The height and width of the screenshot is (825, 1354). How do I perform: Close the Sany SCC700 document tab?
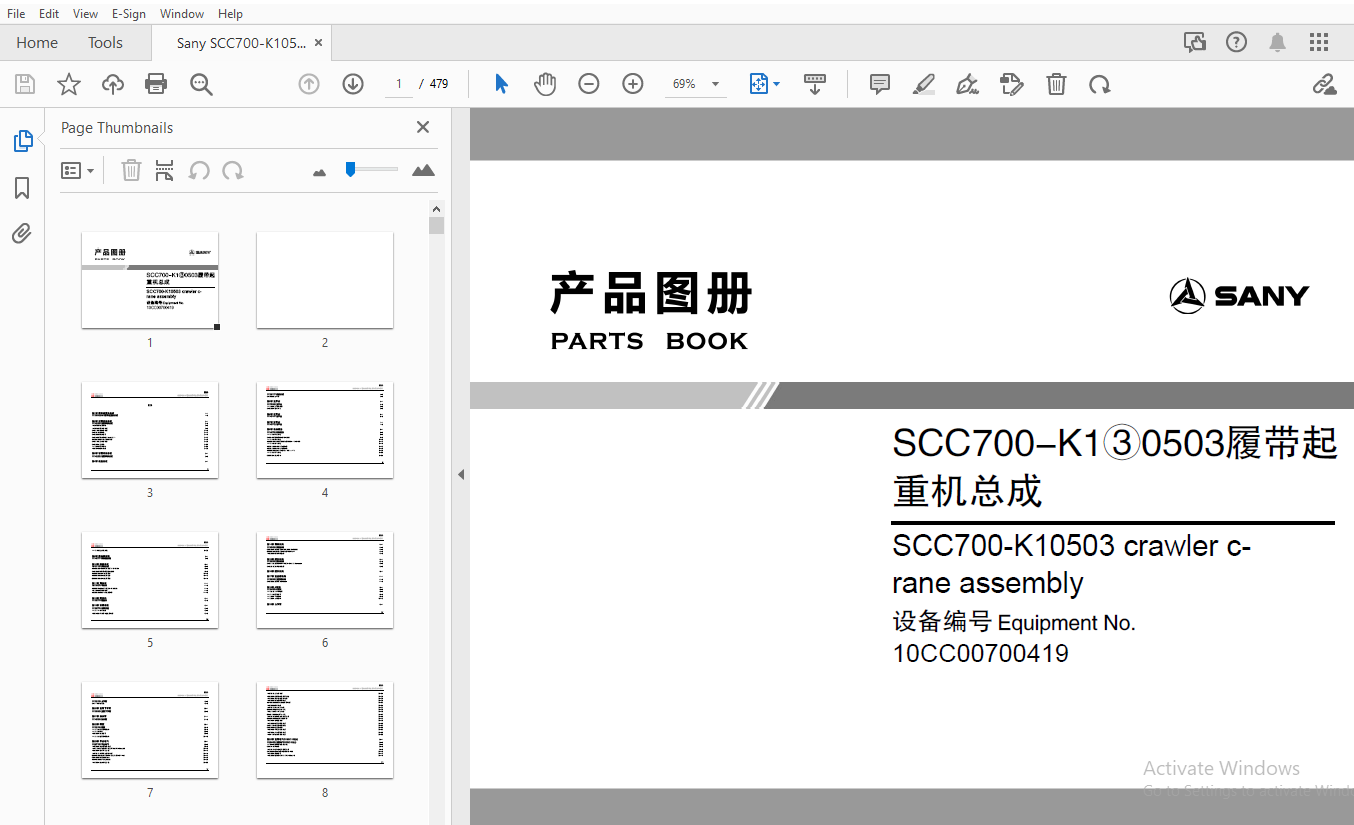[x=318, y=43]
